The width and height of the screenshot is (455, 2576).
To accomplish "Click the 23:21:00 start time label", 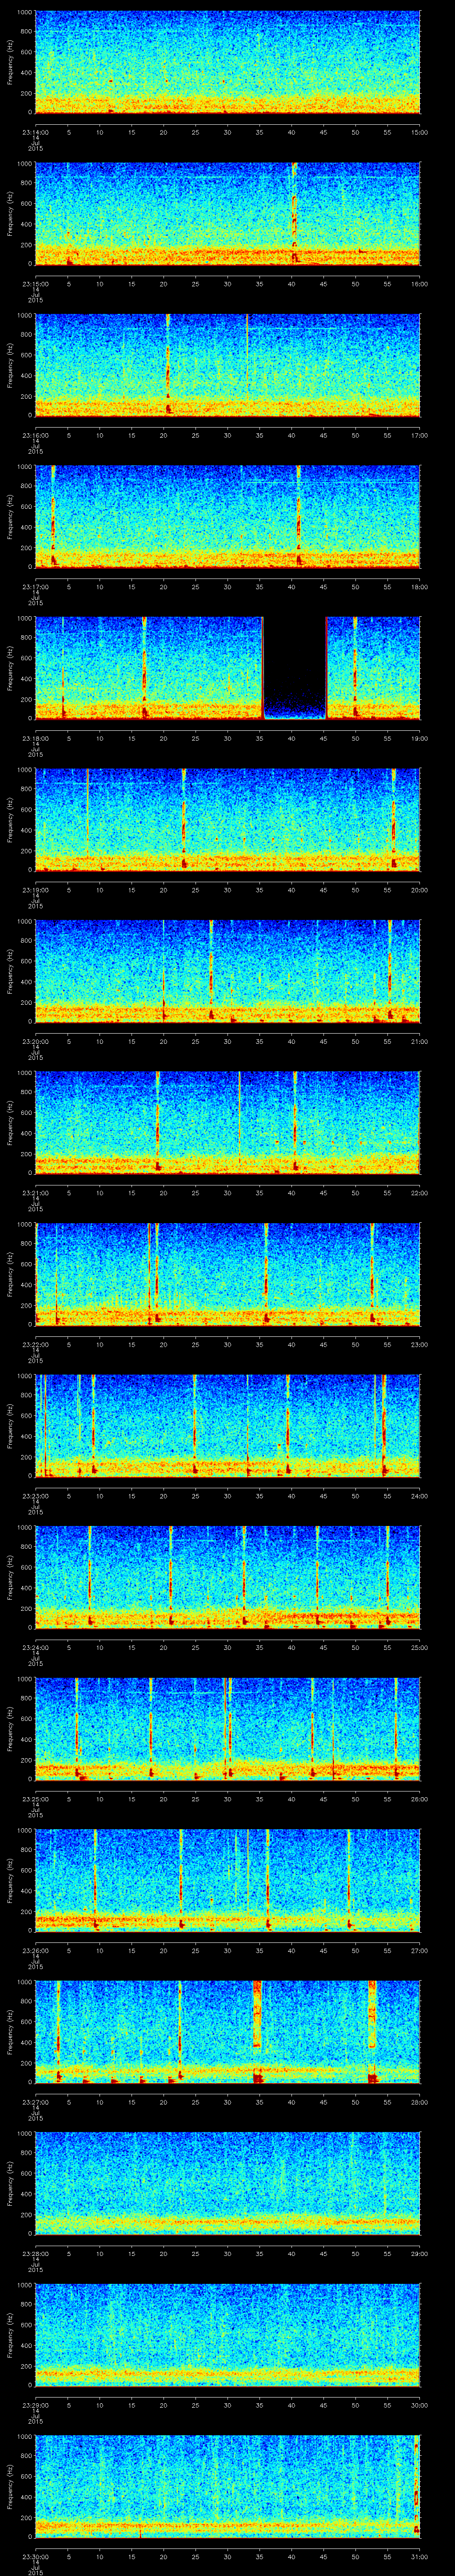I will (x=35, y=1192).
